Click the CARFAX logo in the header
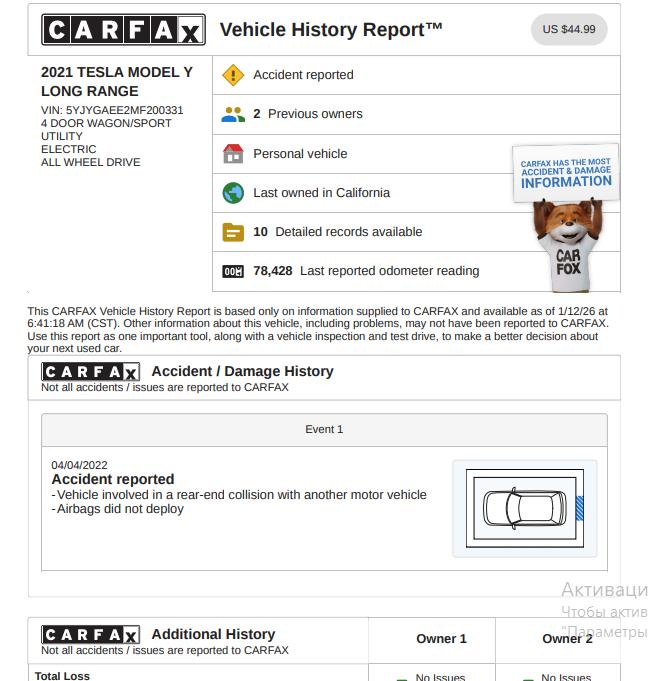 (123, 30)
